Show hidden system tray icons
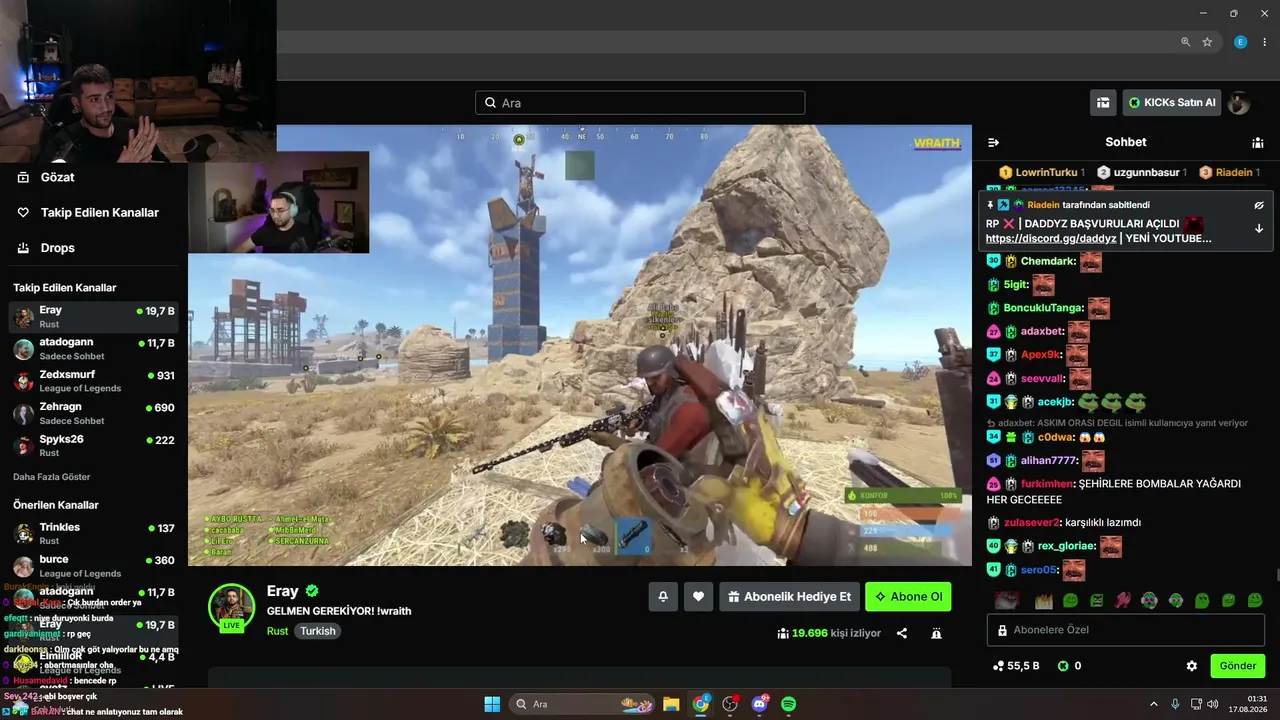The width and height of the screenshot is (1280, 720). coord(1153,704)
